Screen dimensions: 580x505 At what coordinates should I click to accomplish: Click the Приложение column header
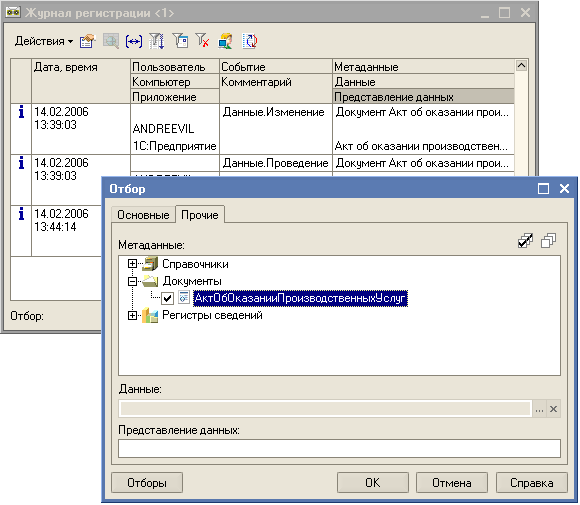[x=175, y=97]
